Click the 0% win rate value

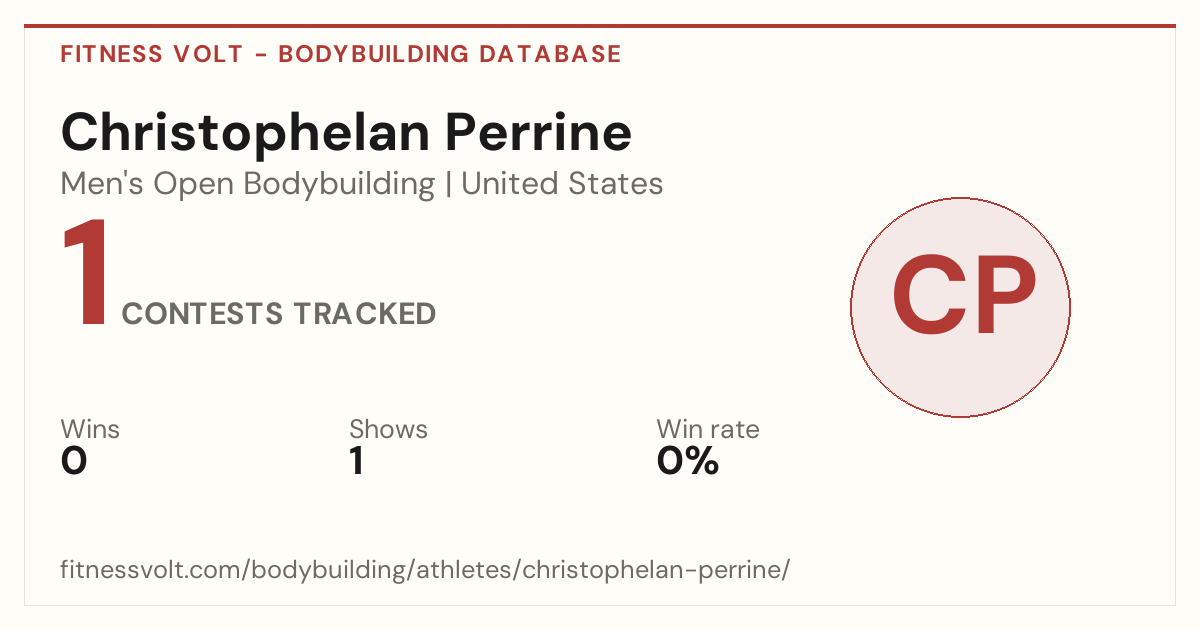click(688, 462)
